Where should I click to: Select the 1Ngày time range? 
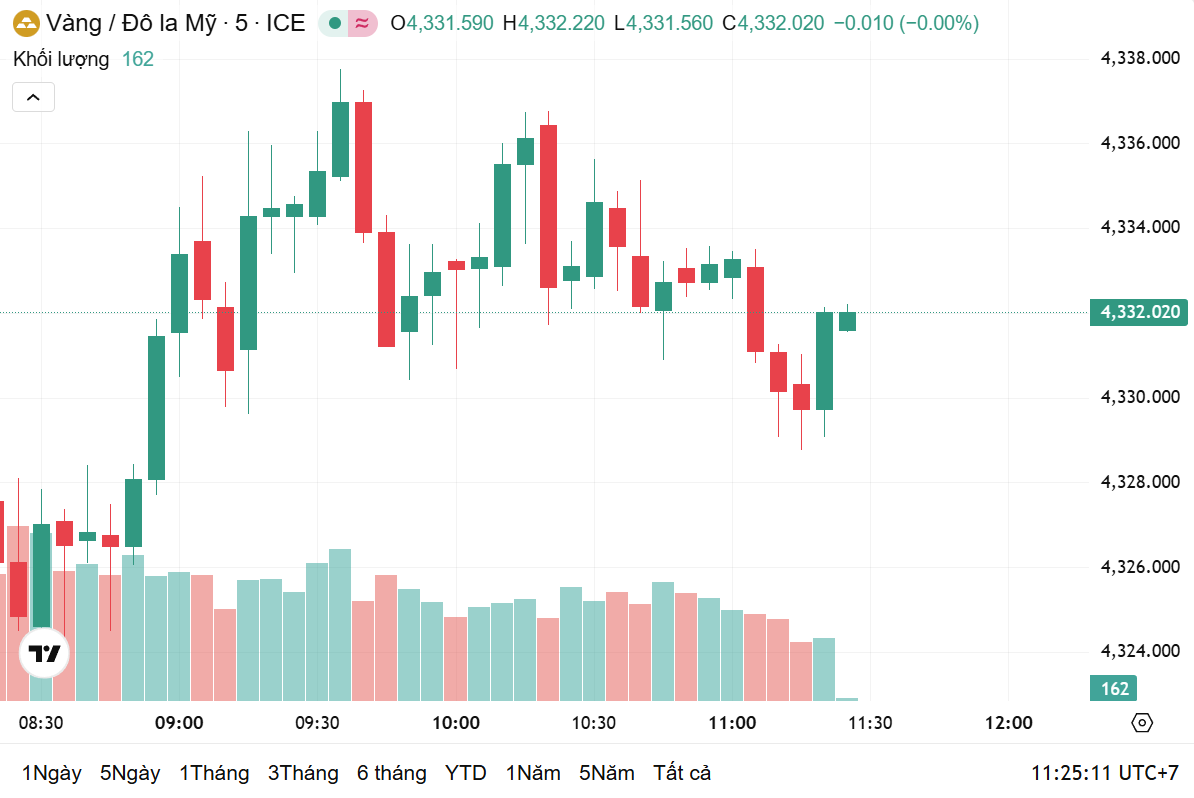[x=51, y=773]
